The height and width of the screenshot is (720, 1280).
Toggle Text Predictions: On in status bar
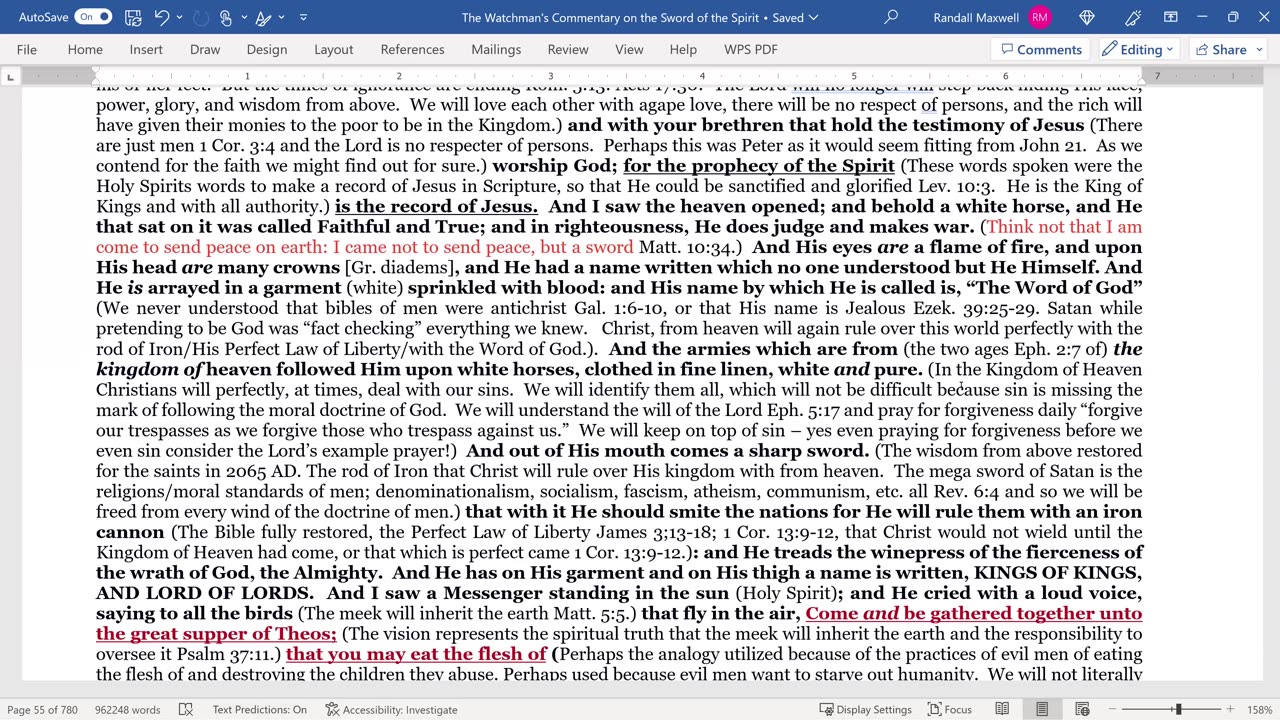click(x=259, y=709)
